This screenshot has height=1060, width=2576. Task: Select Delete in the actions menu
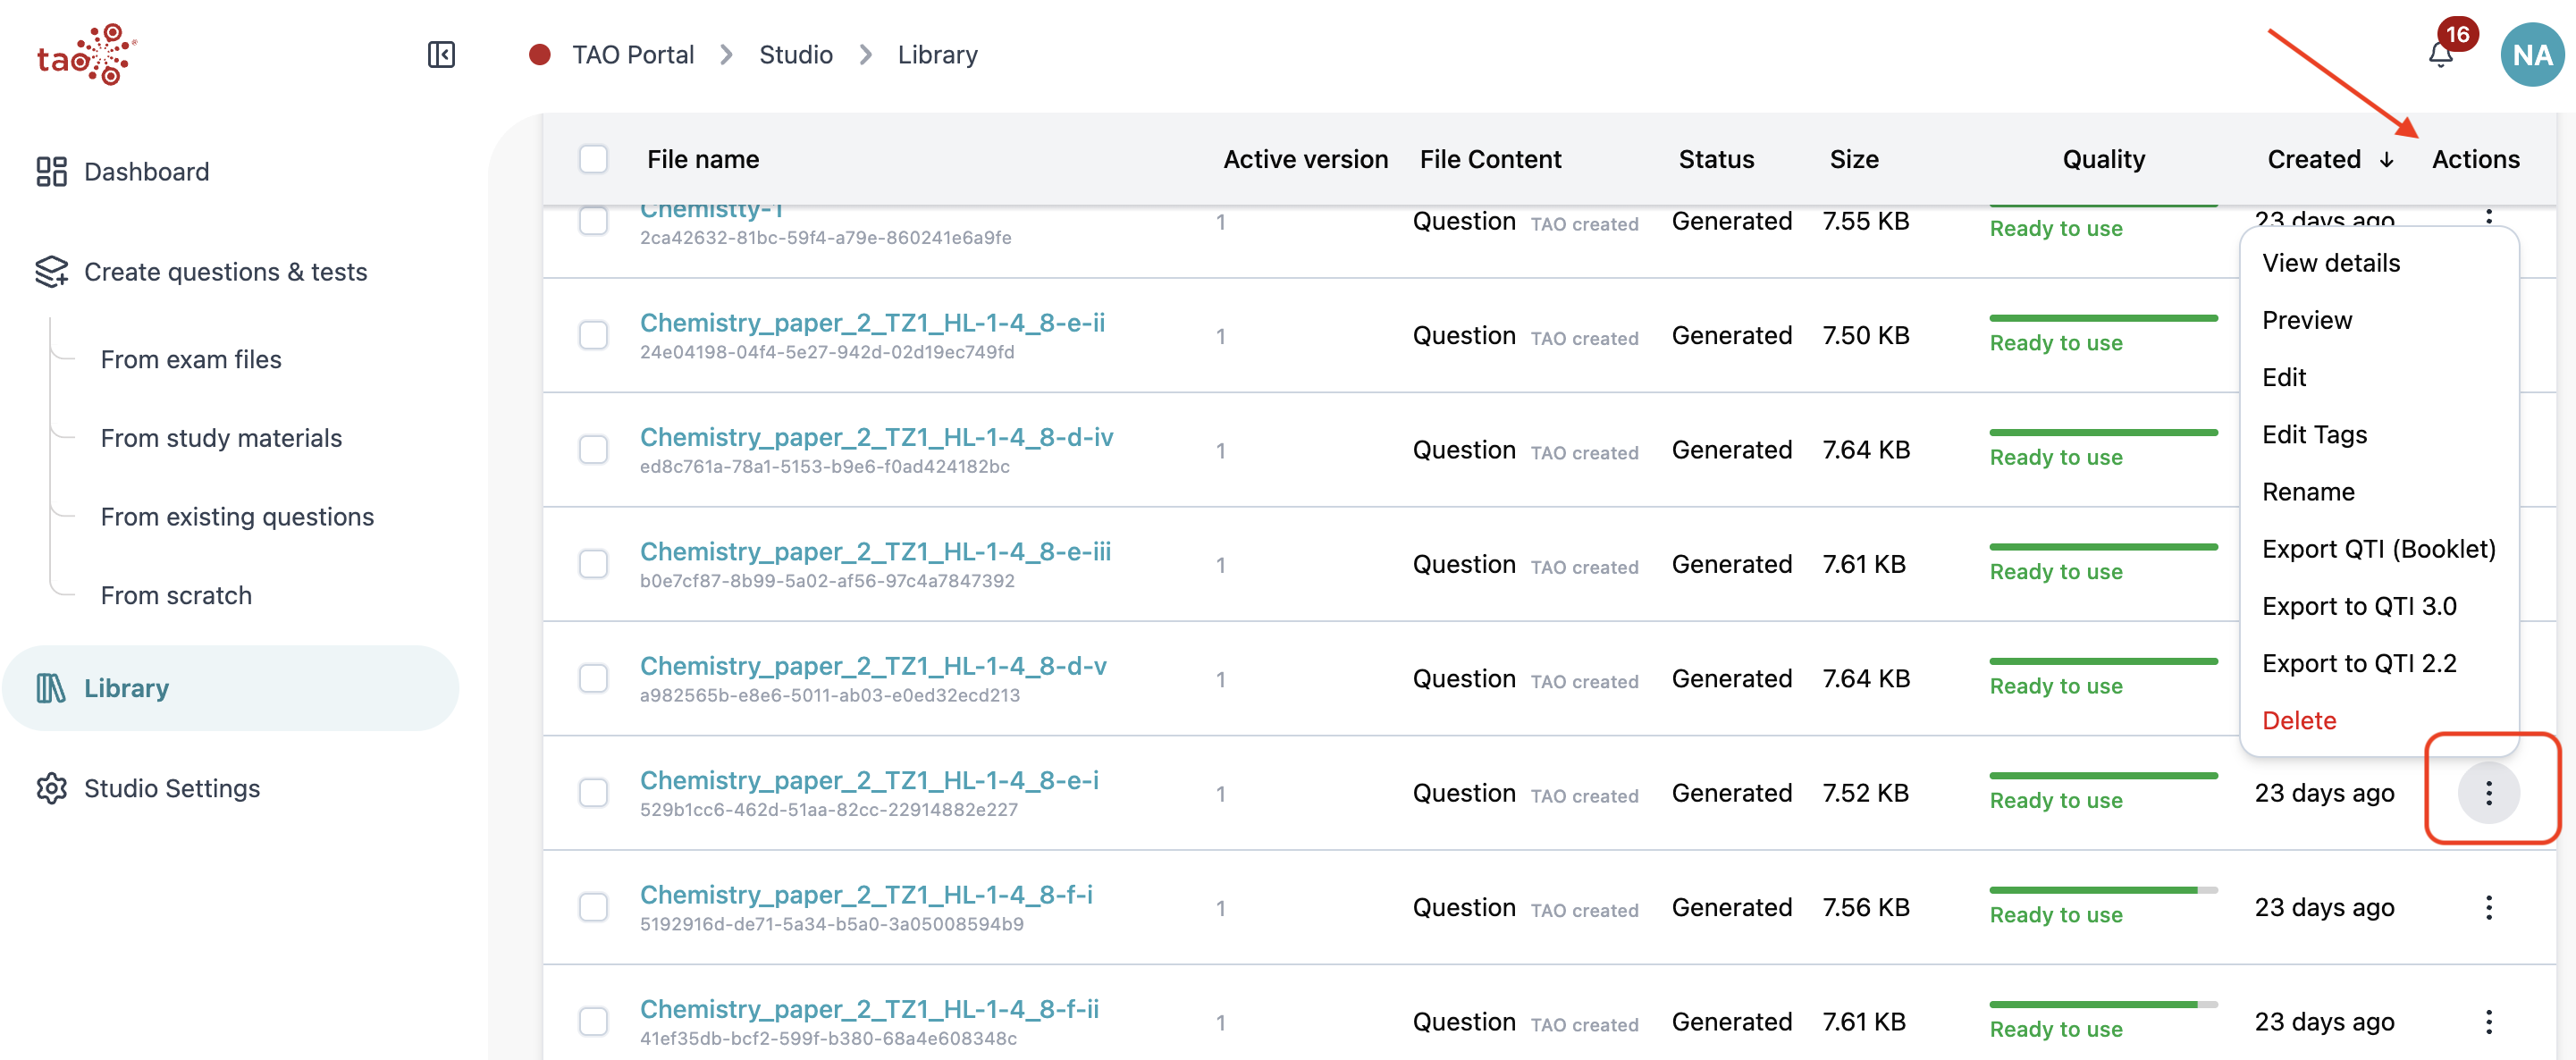2298,720
